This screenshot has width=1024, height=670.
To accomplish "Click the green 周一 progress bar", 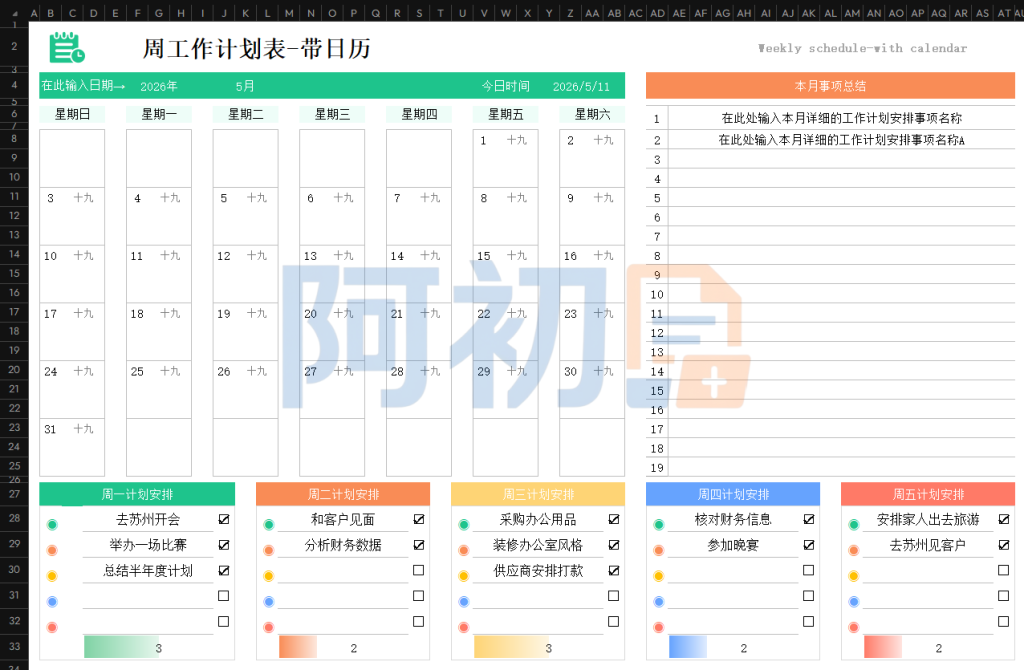I will click(x=121, y=647).
